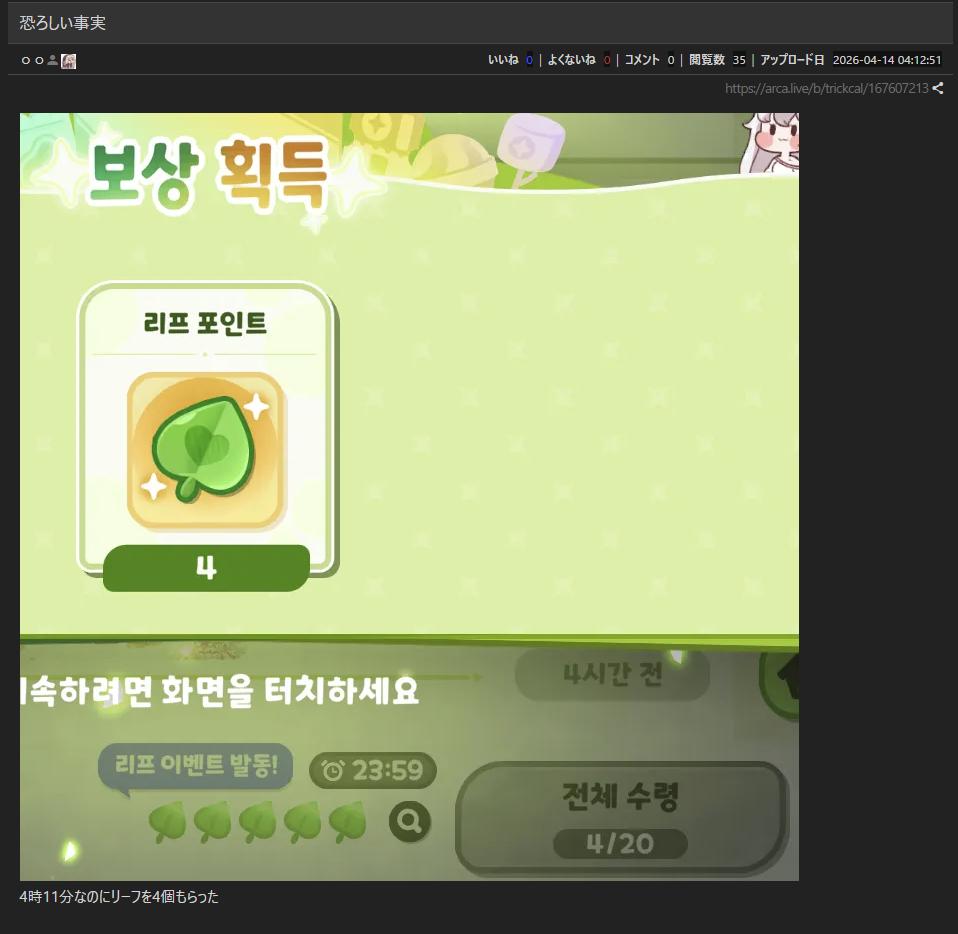Click the post title 恐ろしい事実
This screenshot has width=958, height=934.
(x=63, y=23)
